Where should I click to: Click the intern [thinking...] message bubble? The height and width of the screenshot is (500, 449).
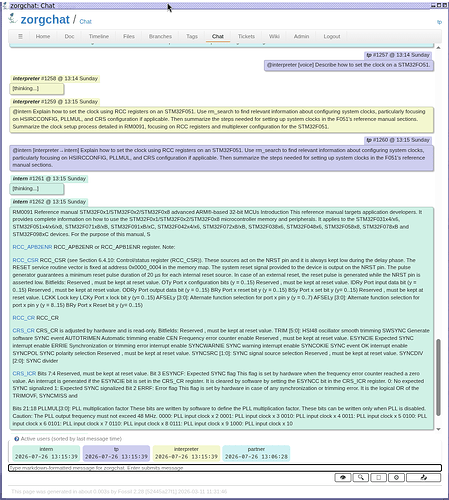37,189
